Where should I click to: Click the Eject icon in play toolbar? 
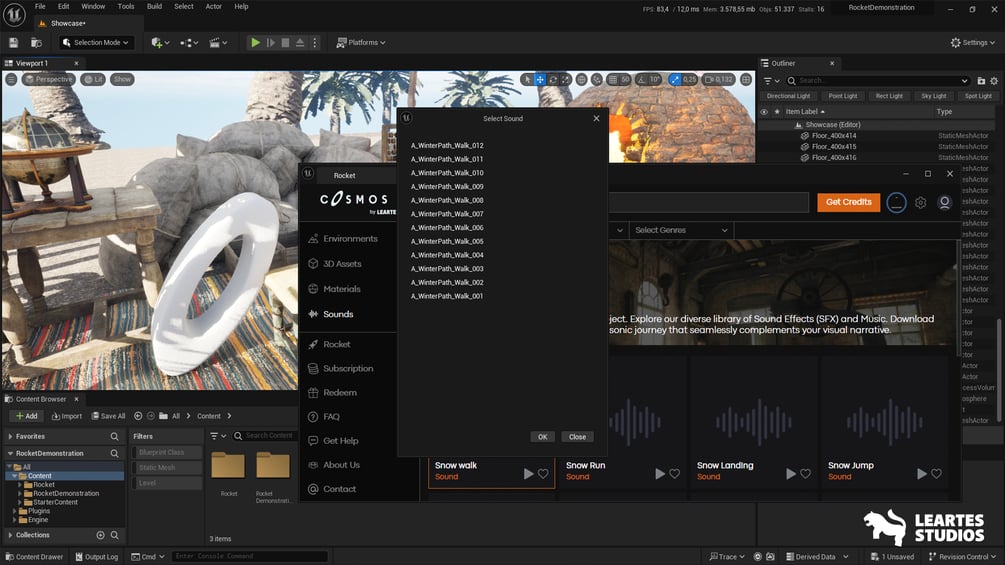tap(300, 42)
